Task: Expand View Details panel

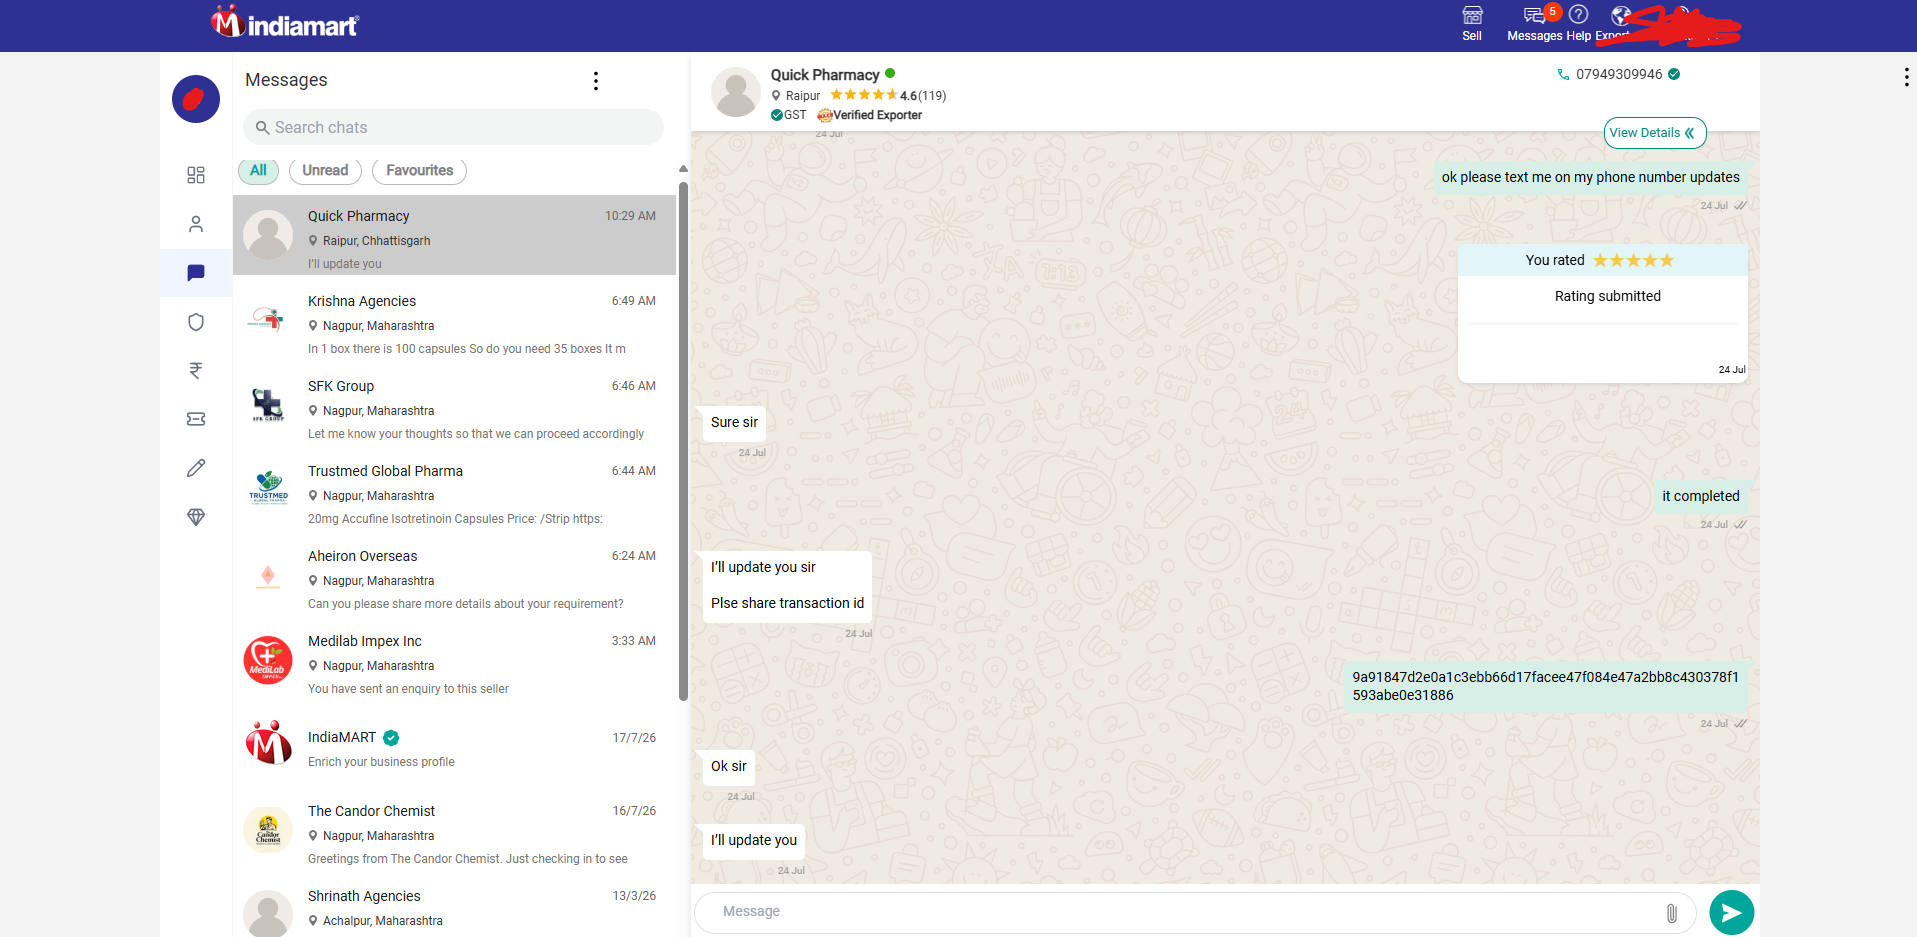Action: click(x=1655, y=133)
